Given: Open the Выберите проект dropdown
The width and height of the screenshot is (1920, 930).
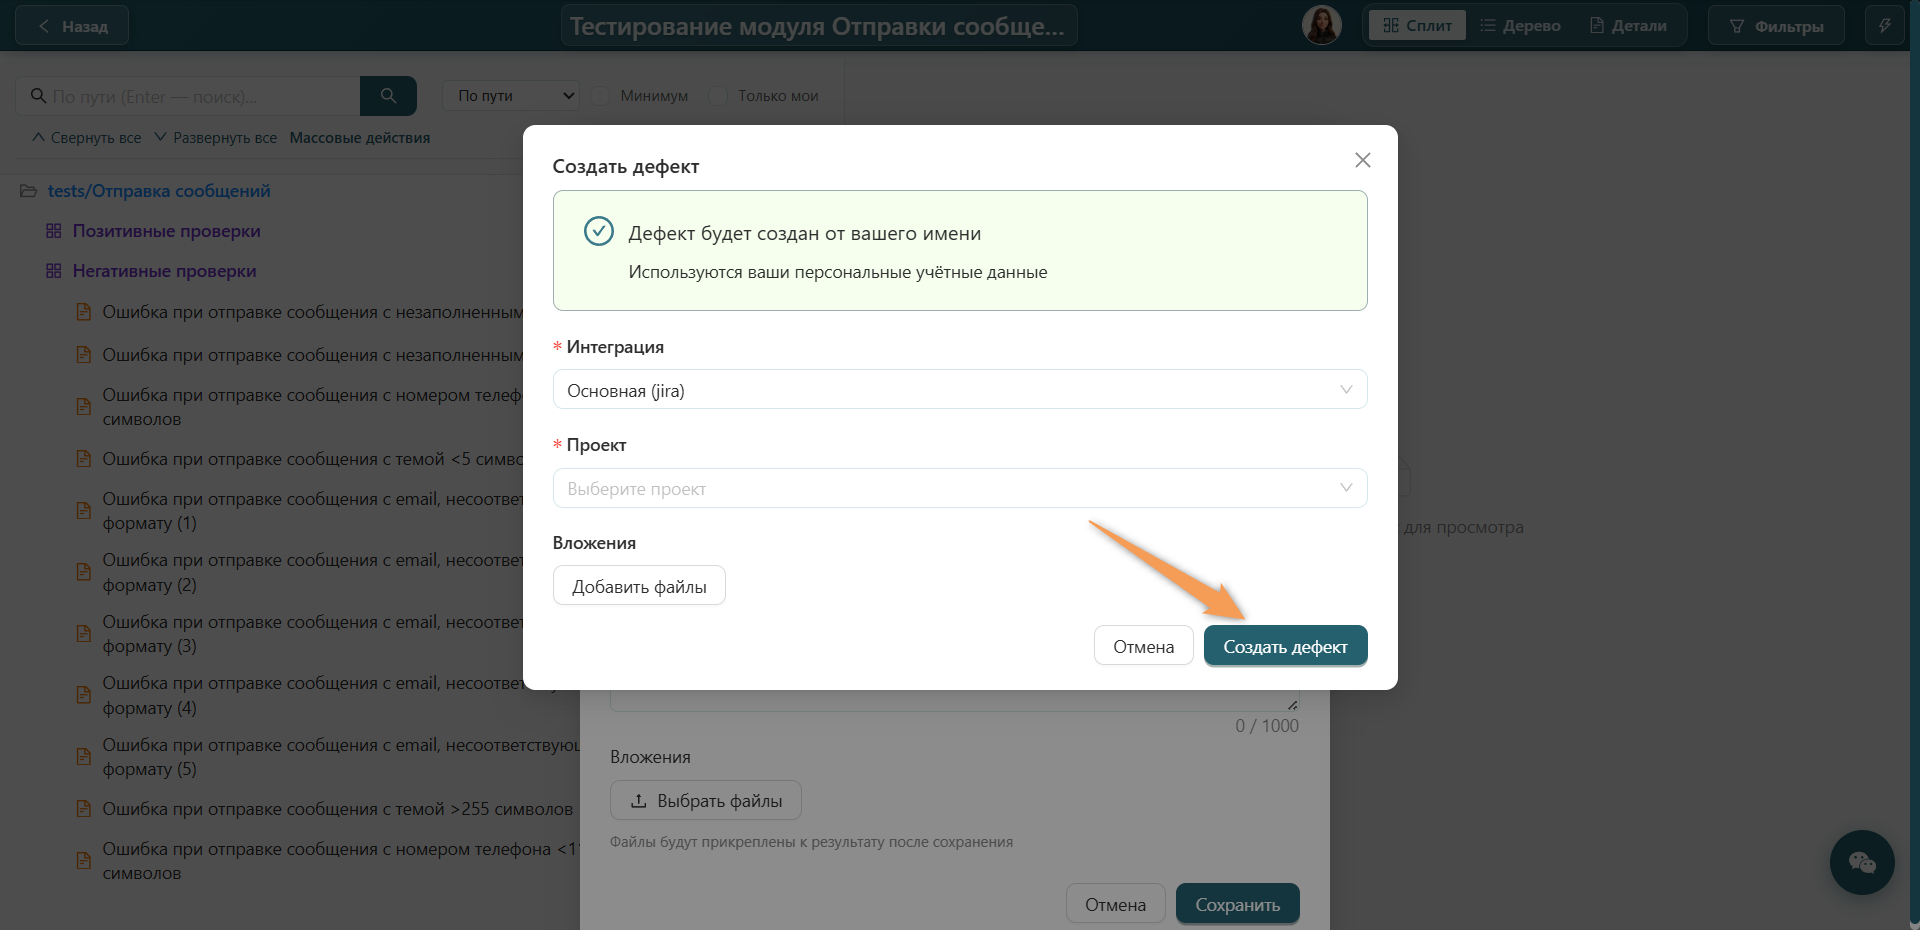Looking at the screenshot, I should [960, 488].
